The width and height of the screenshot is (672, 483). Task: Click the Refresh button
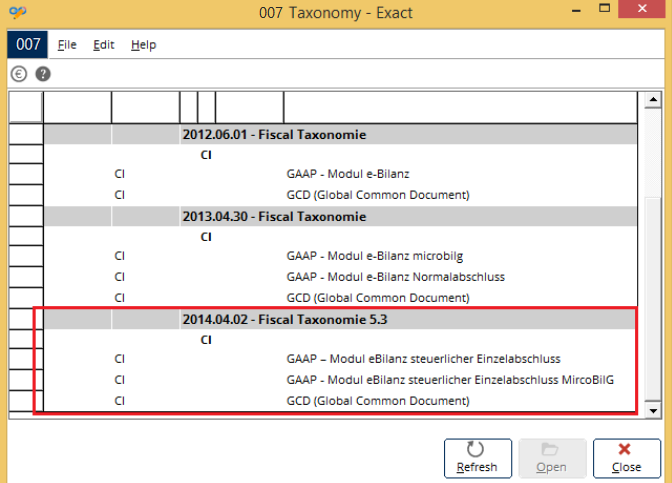[478, 458]
